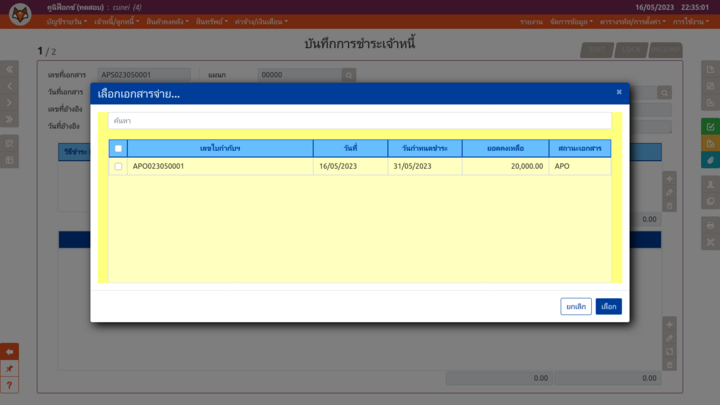
Task: Click the copy document icon in right sidebar
Action: click(710, 201)
